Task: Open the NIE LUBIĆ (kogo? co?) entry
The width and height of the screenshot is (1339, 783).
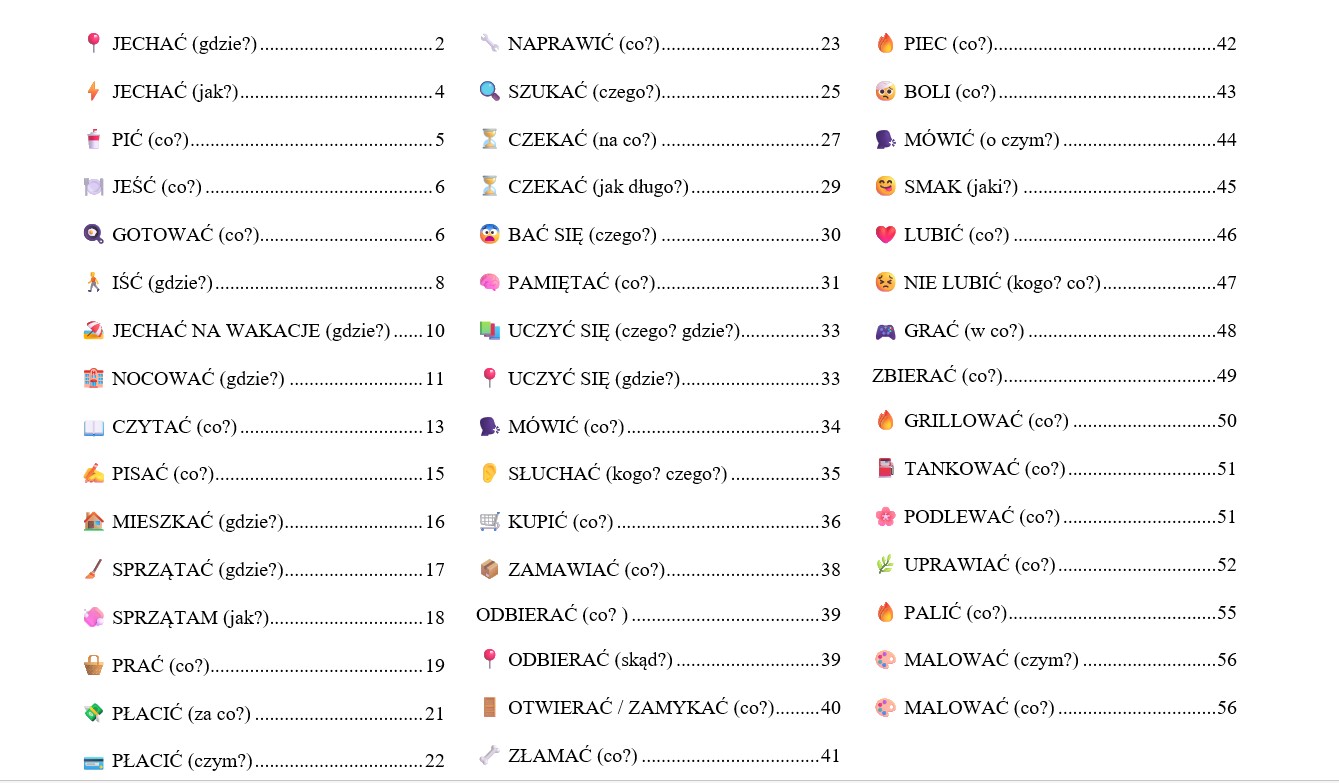Action: (1001, 283)
